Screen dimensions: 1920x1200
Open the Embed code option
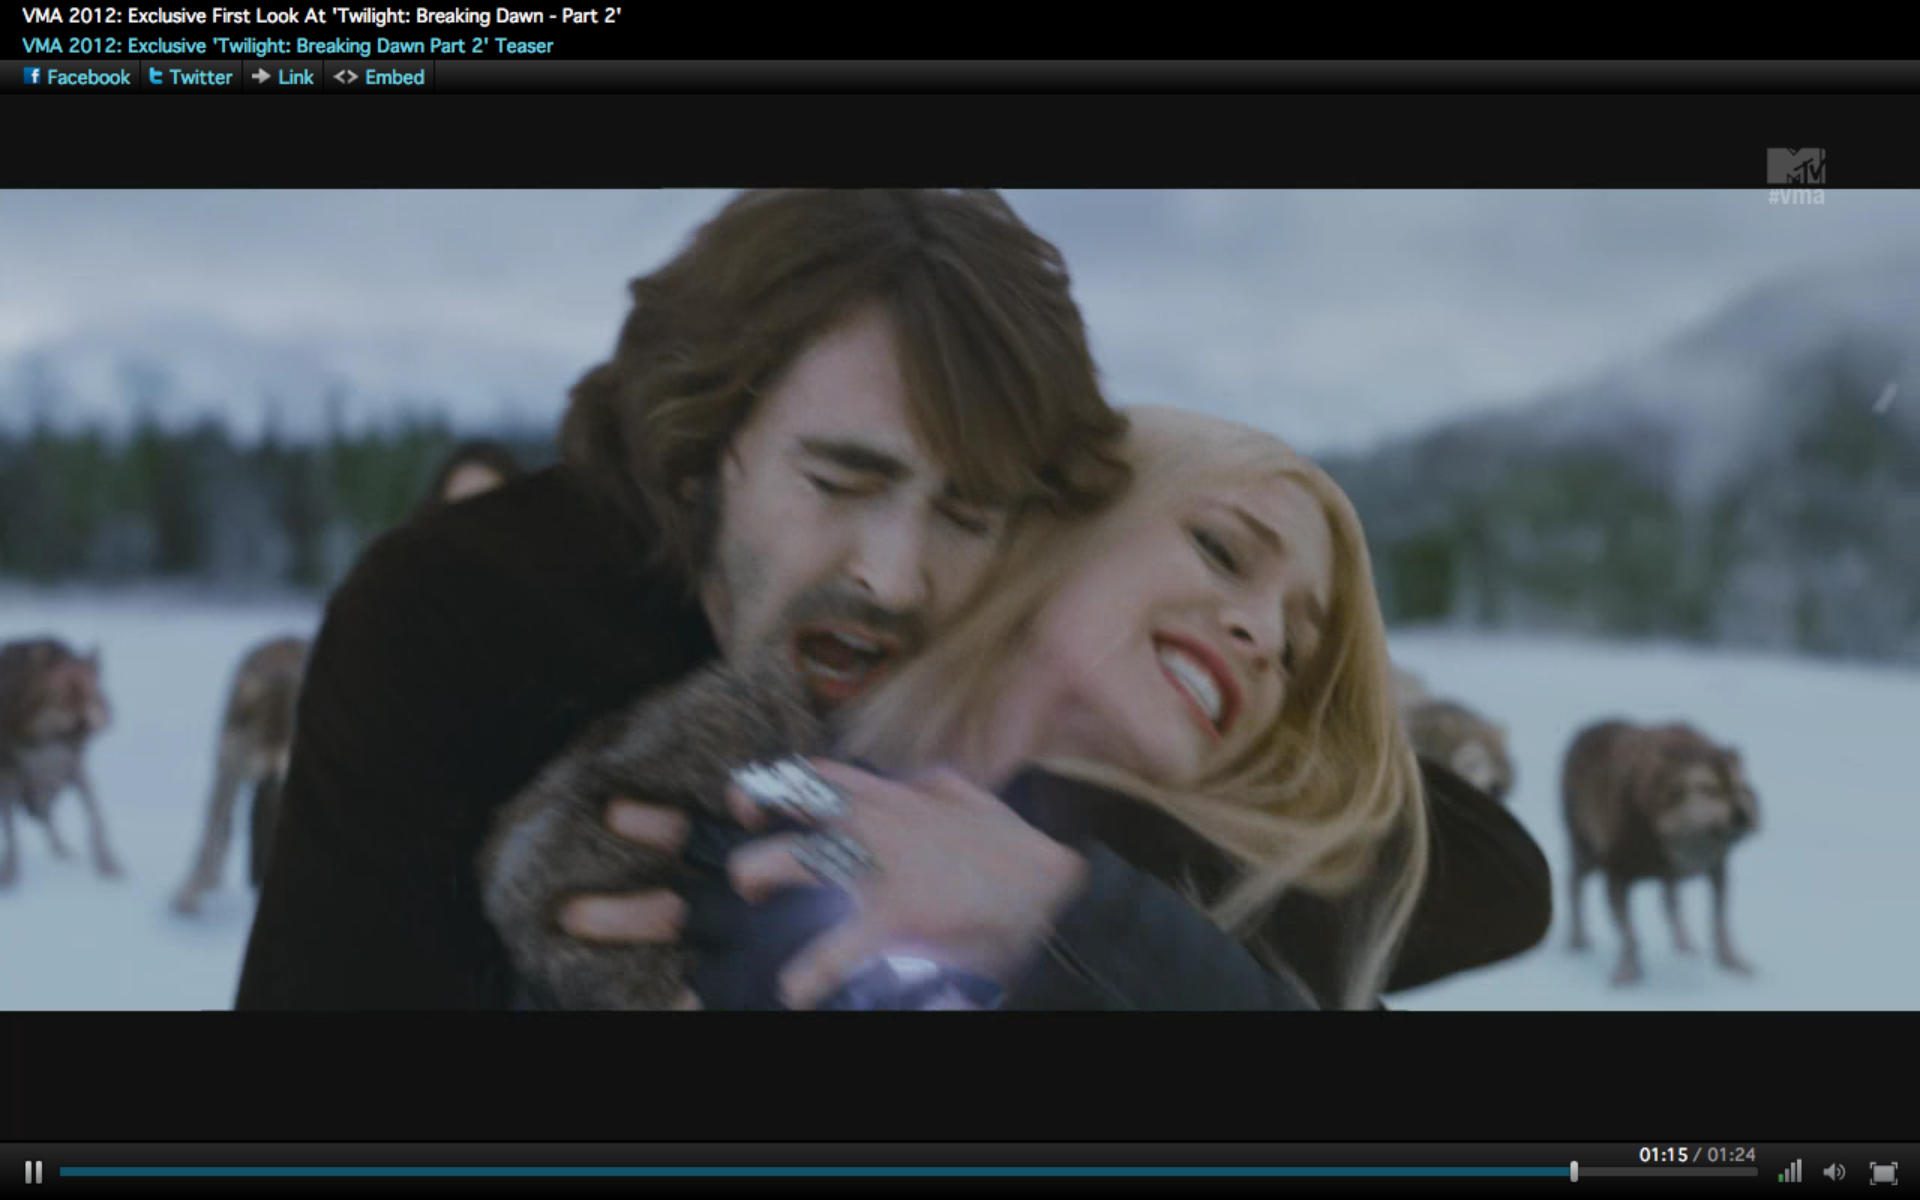(x=394, y=77)
